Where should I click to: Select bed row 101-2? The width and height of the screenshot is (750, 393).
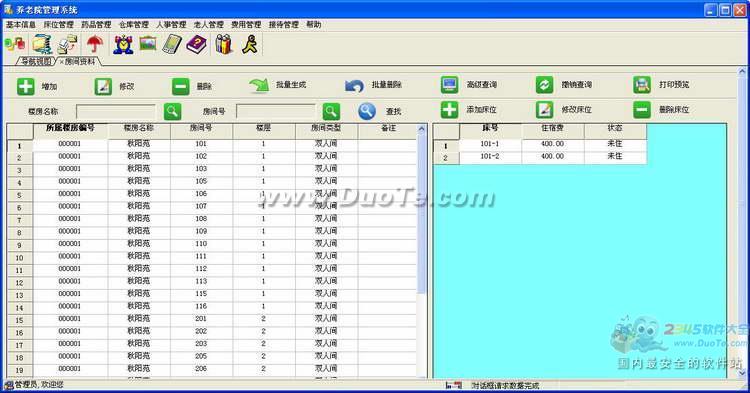(540, 157)
